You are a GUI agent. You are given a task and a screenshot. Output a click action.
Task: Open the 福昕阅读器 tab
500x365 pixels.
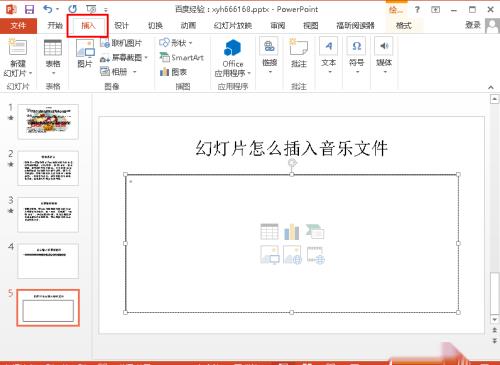(x=355, y=26)
